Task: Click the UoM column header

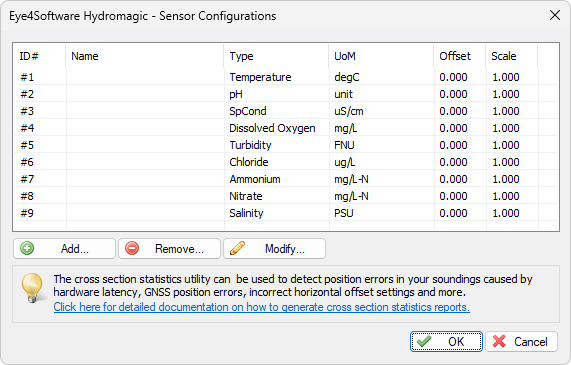Action: (381, 56)
